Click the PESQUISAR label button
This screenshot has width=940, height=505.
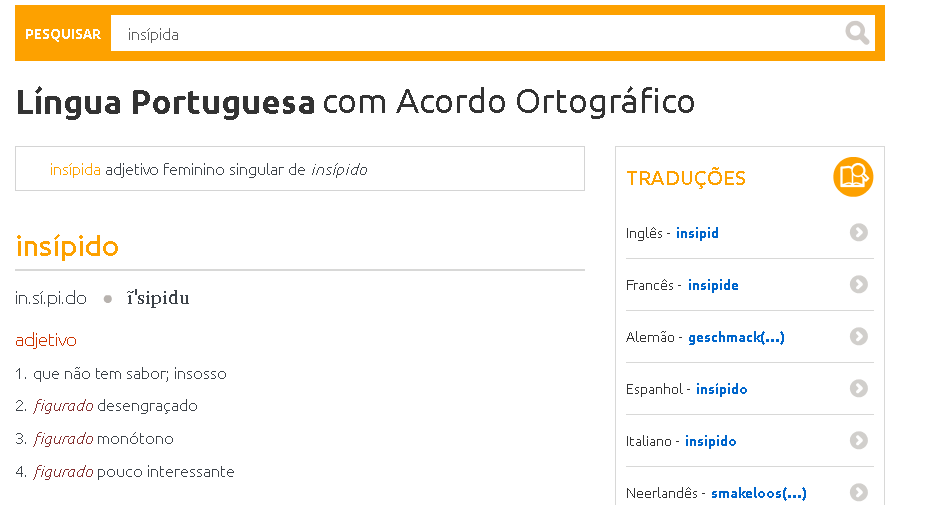(63, 34)
